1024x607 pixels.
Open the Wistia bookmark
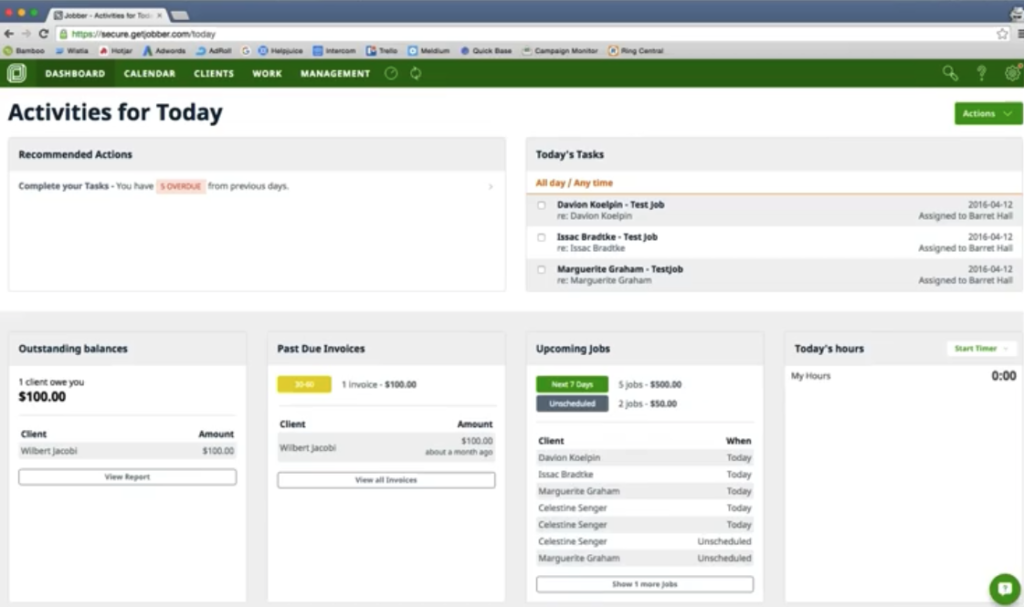[x=72, y=50]
